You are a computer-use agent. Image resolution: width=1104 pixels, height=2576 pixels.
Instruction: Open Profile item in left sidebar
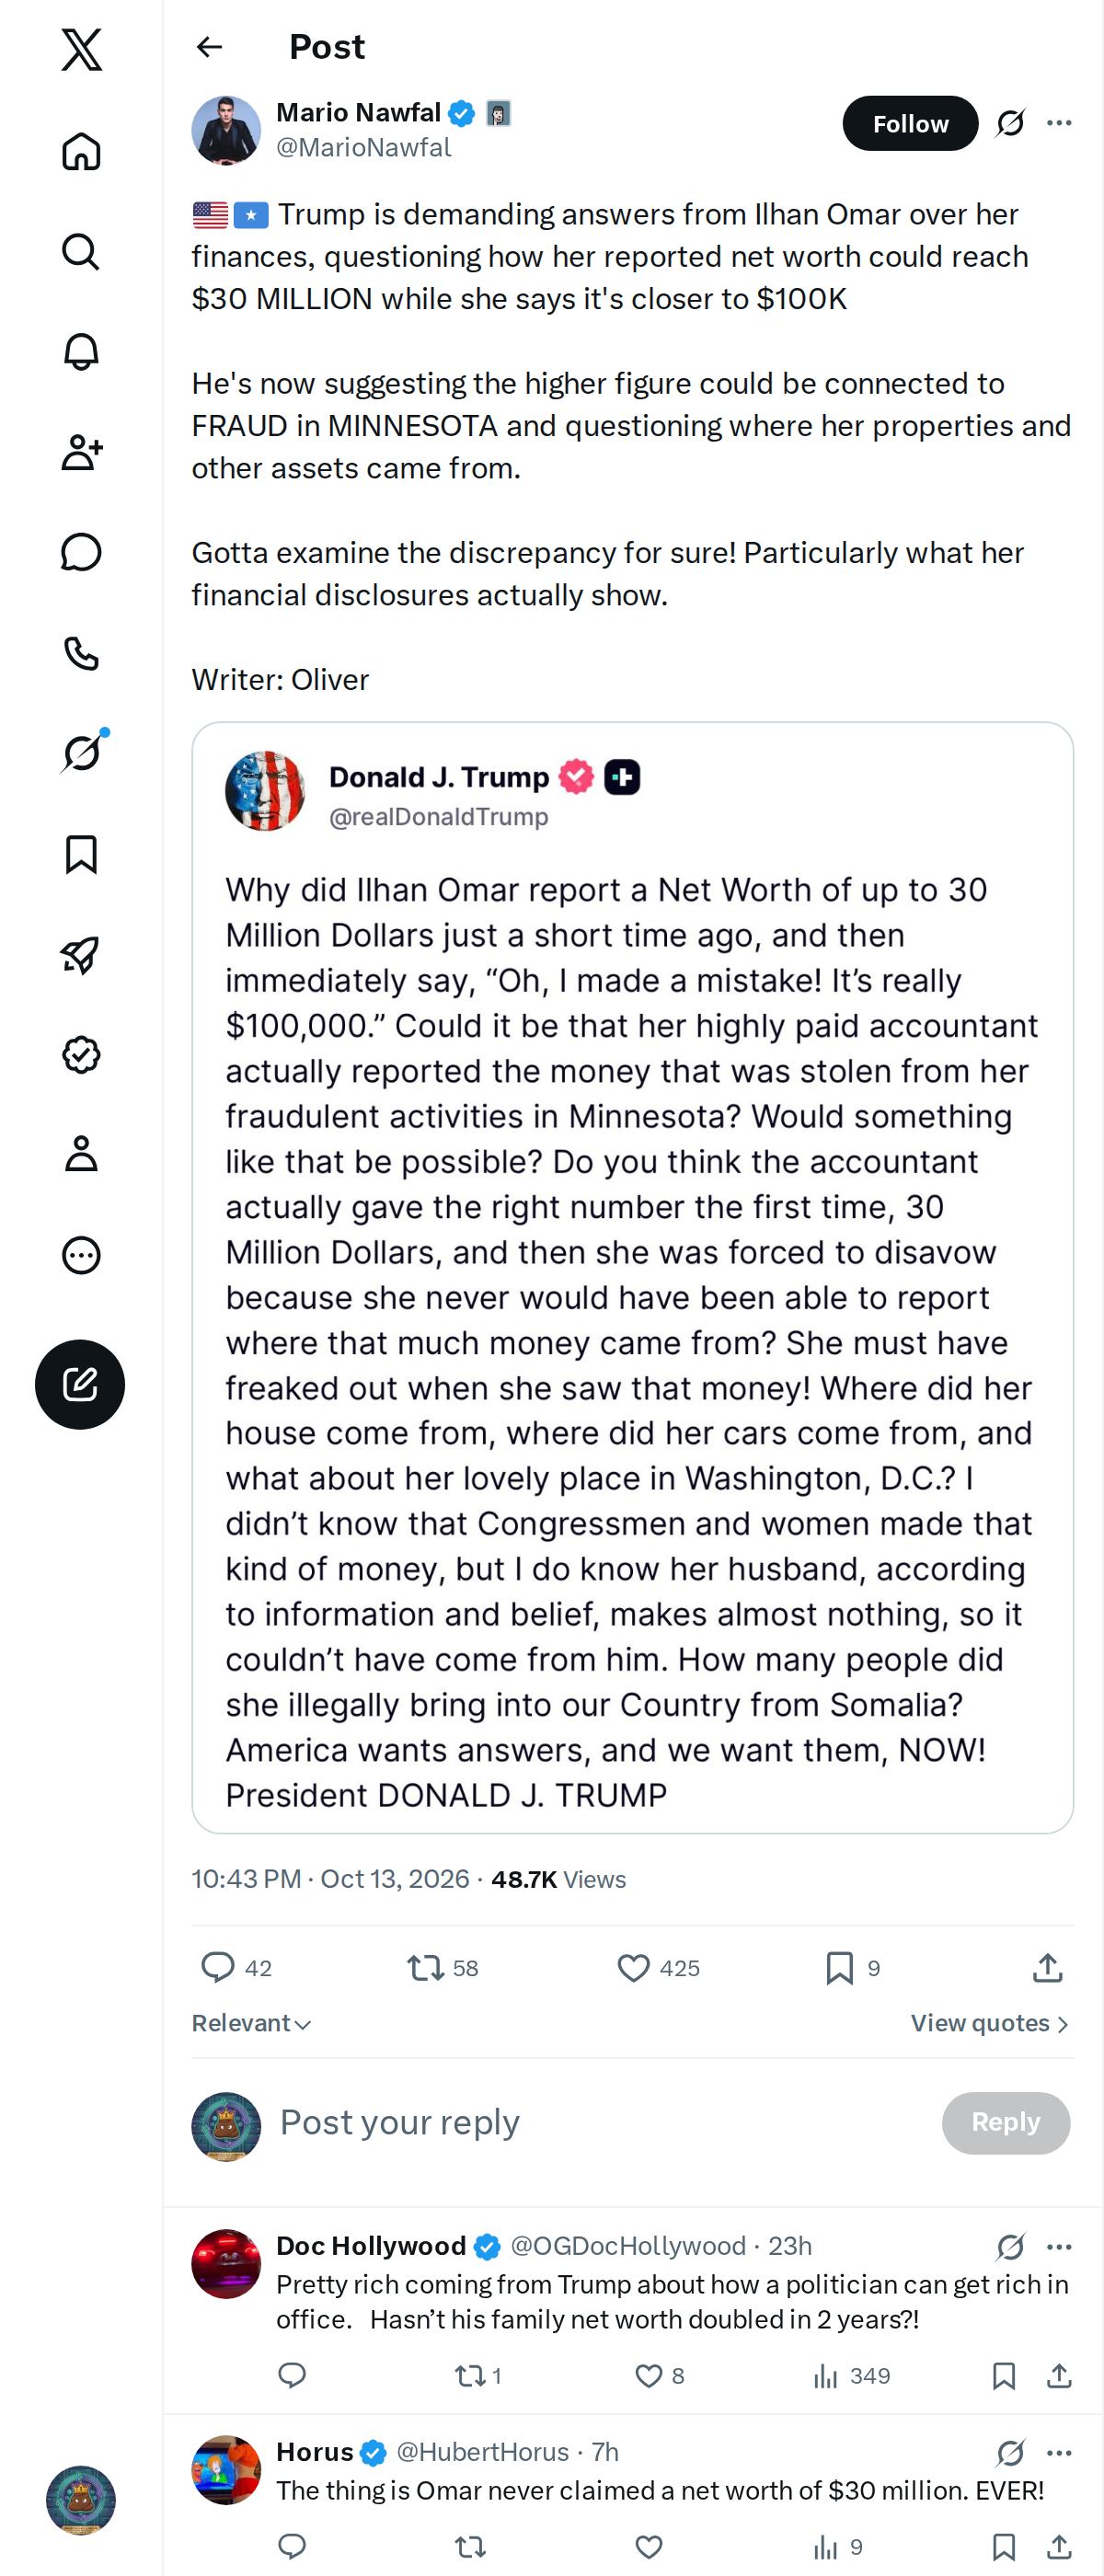tap(81, 1154)
